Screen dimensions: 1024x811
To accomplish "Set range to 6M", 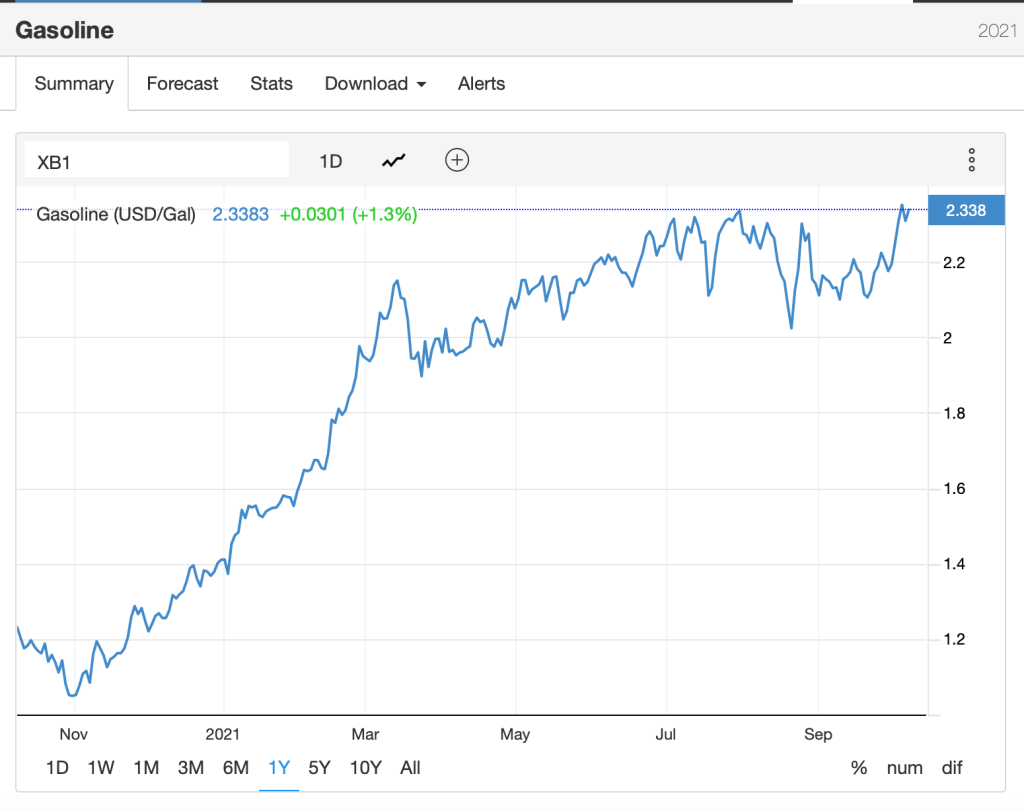I will [x=235, y=768].
